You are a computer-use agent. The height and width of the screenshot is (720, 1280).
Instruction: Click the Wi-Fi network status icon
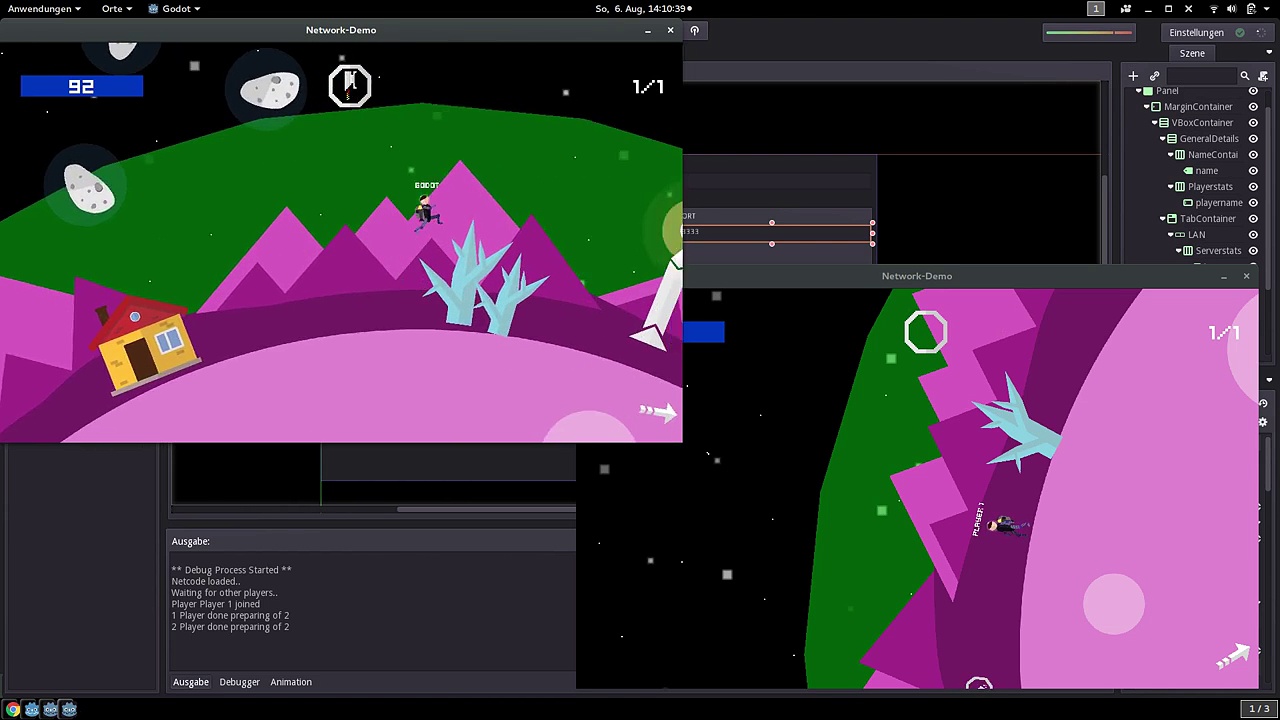click(x=1214, y=9)
